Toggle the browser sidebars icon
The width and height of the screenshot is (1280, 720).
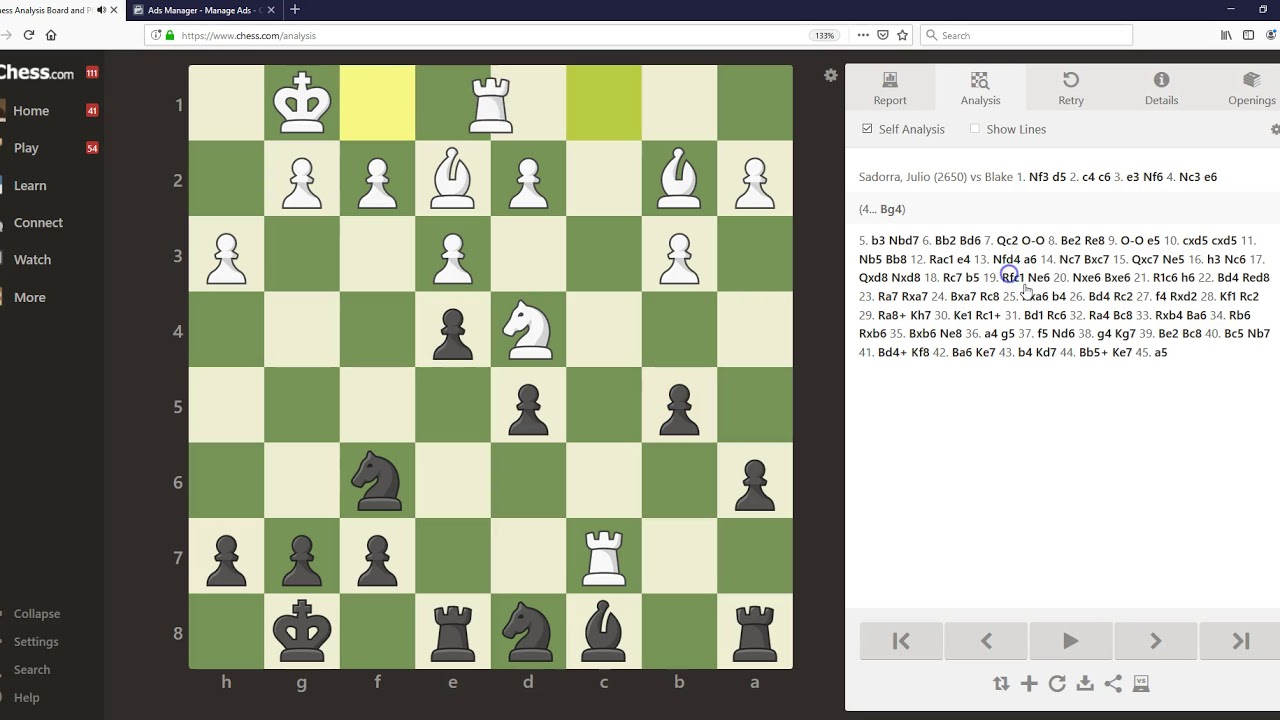(1248, 35)
